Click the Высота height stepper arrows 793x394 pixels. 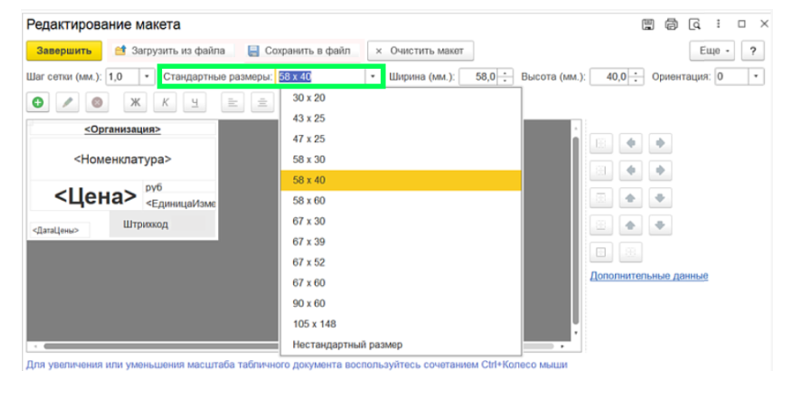(x=637, y=77)
